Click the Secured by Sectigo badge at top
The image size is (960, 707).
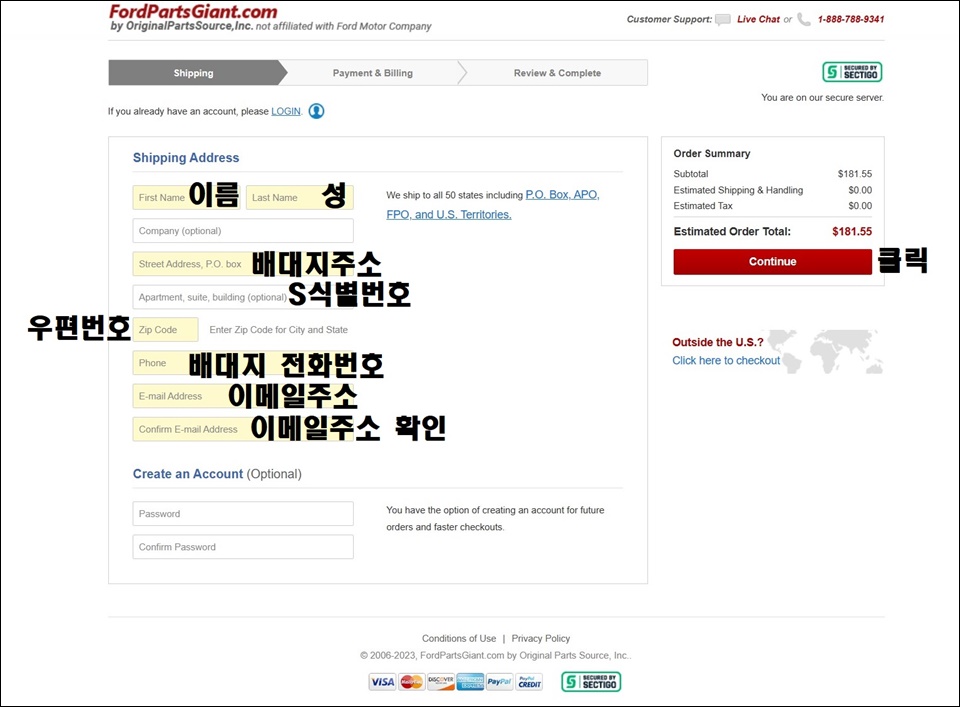tap(852, 72)
